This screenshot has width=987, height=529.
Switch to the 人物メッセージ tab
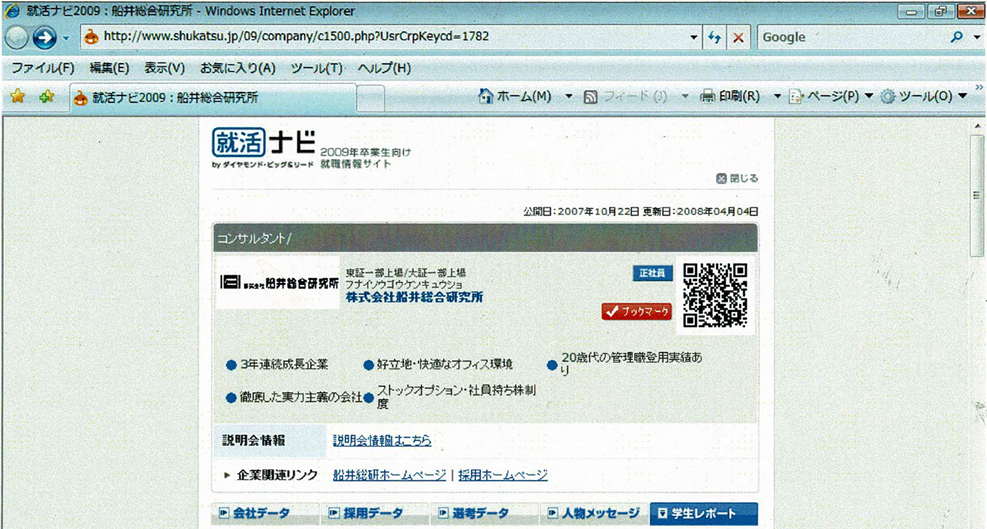click(x=594, y=513)
